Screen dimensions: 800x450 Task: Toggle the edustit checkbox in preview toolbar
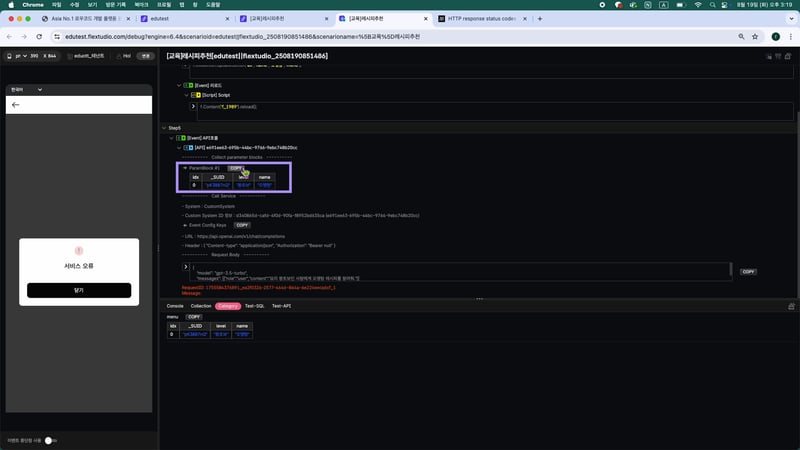[x=70, y=56]
